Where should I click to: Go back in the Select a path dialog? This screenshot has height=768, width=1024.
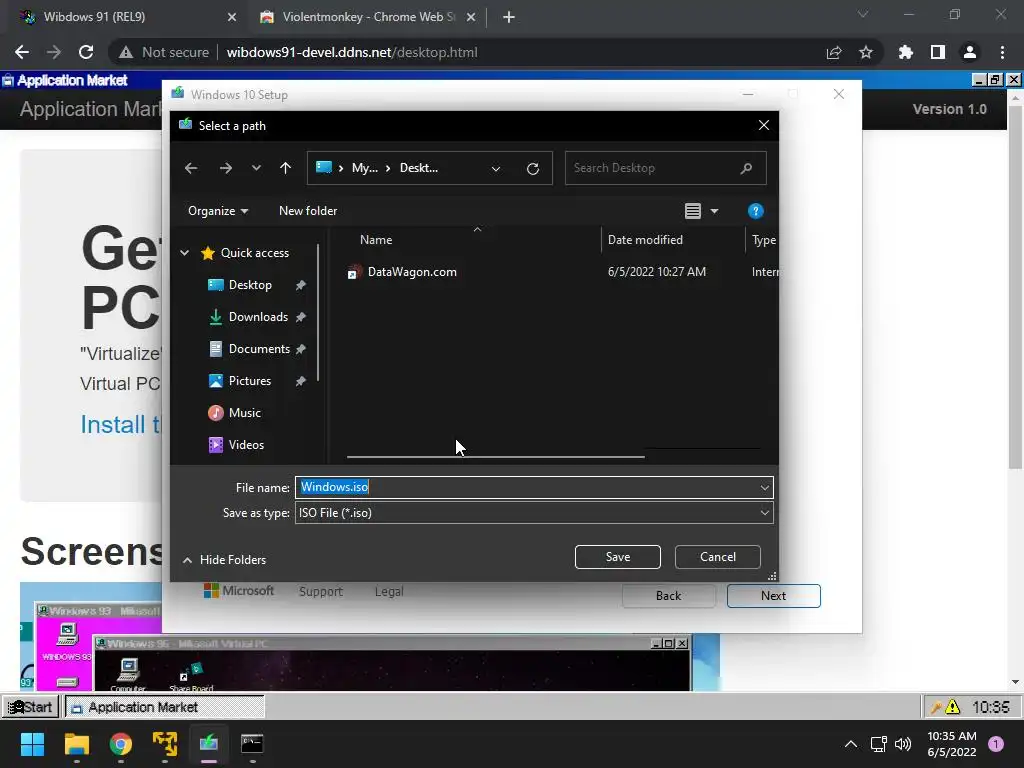tap(191, 168)
